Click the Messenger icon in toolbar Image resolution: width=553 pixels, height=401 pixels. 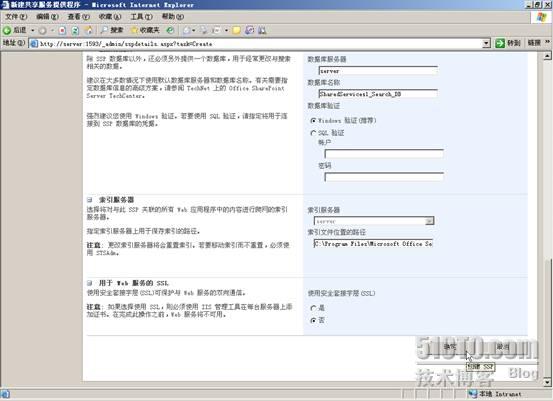pos(249,31)
